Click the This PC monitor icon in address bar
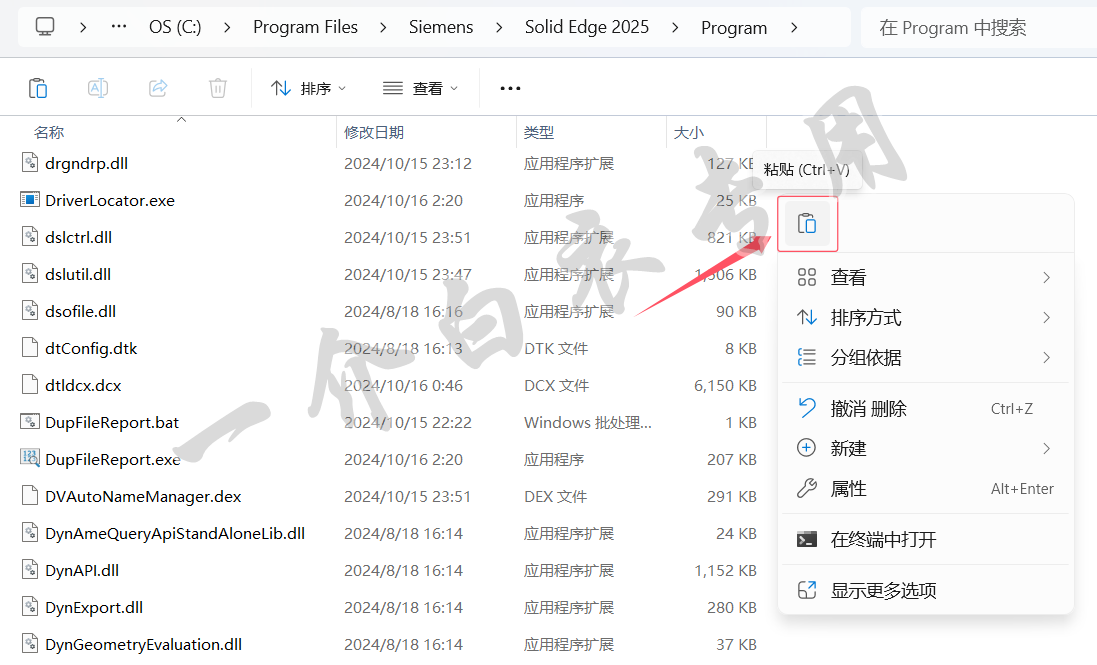The width and height of the screenshot is (1097, 665). coord(45,27)
